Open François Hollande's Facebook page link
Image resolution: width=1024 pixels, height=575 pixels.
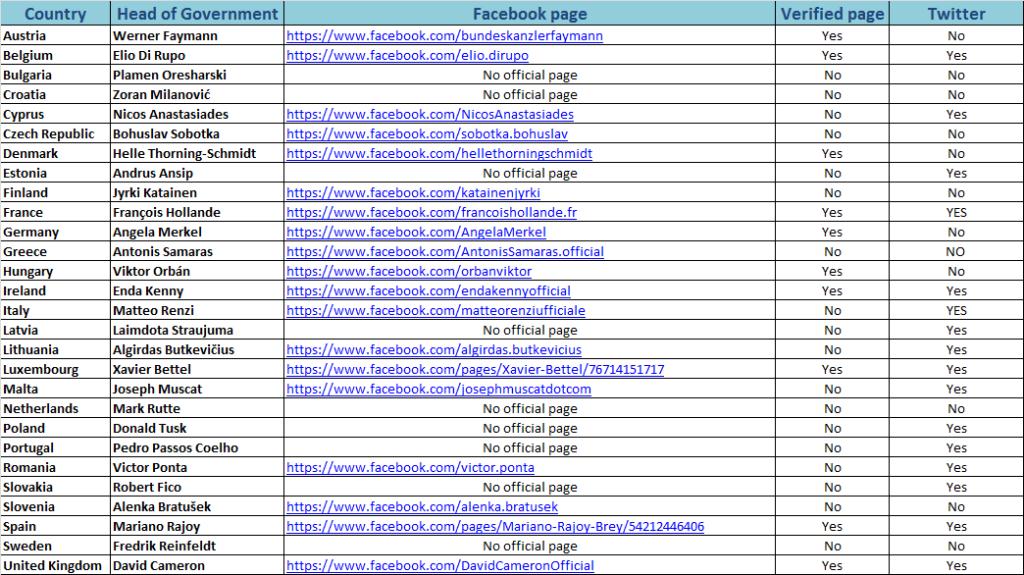pos(431,213)
